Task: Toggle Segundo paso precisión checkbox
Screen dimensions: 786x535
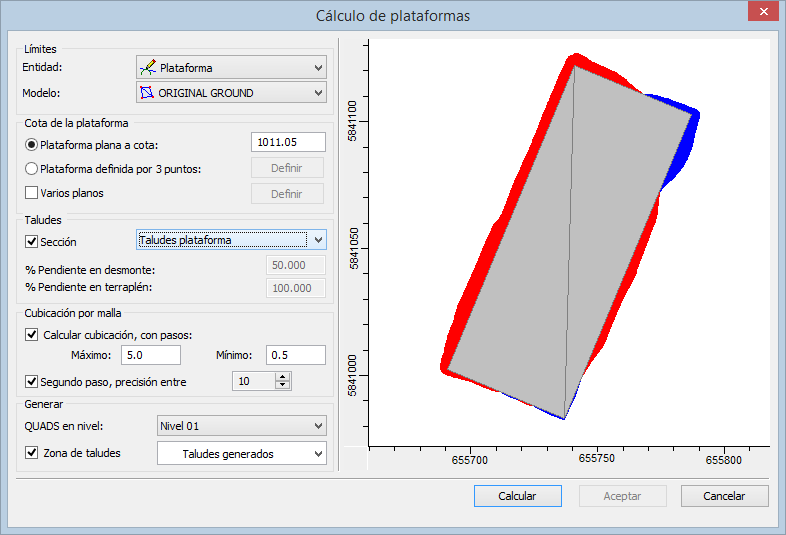Action: tap(31, 382)
